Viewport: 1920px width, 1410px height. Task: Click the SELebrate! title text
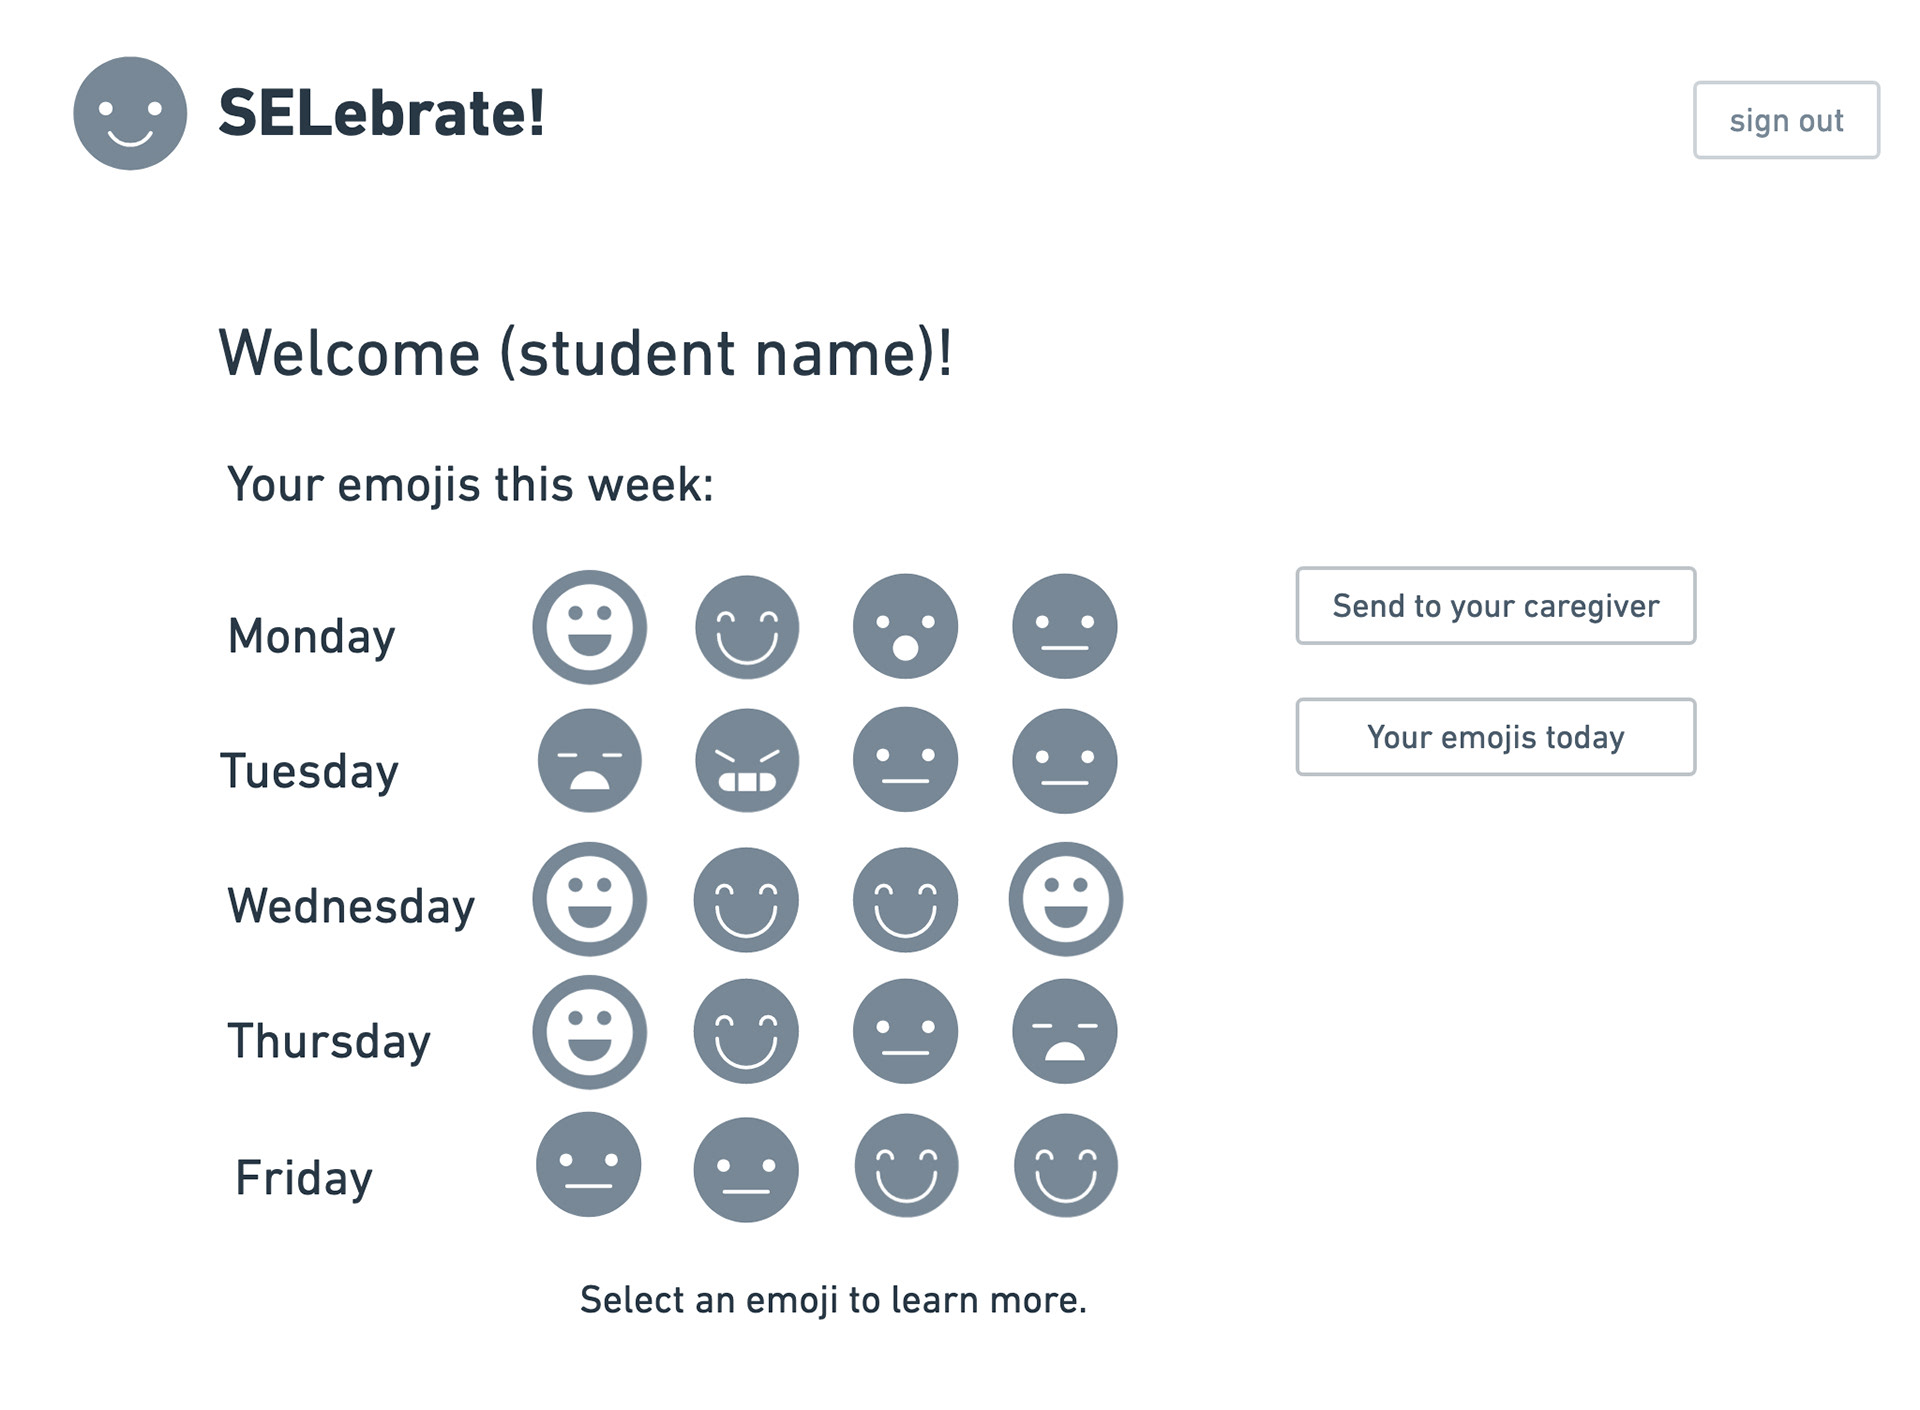pyautogui.click(x=381, y=113)
